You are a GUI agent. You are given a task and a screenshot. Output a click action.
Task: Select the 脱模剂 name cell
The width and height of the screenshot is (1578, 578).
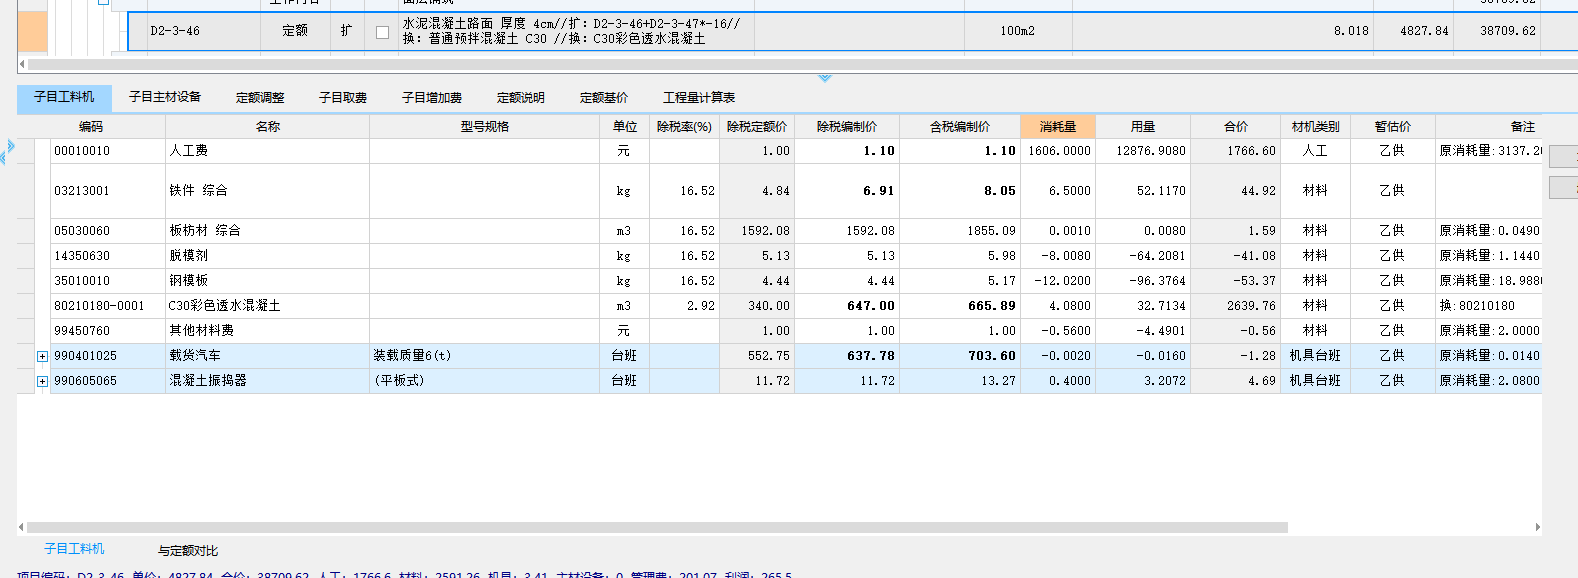click(x=268, y=256)
